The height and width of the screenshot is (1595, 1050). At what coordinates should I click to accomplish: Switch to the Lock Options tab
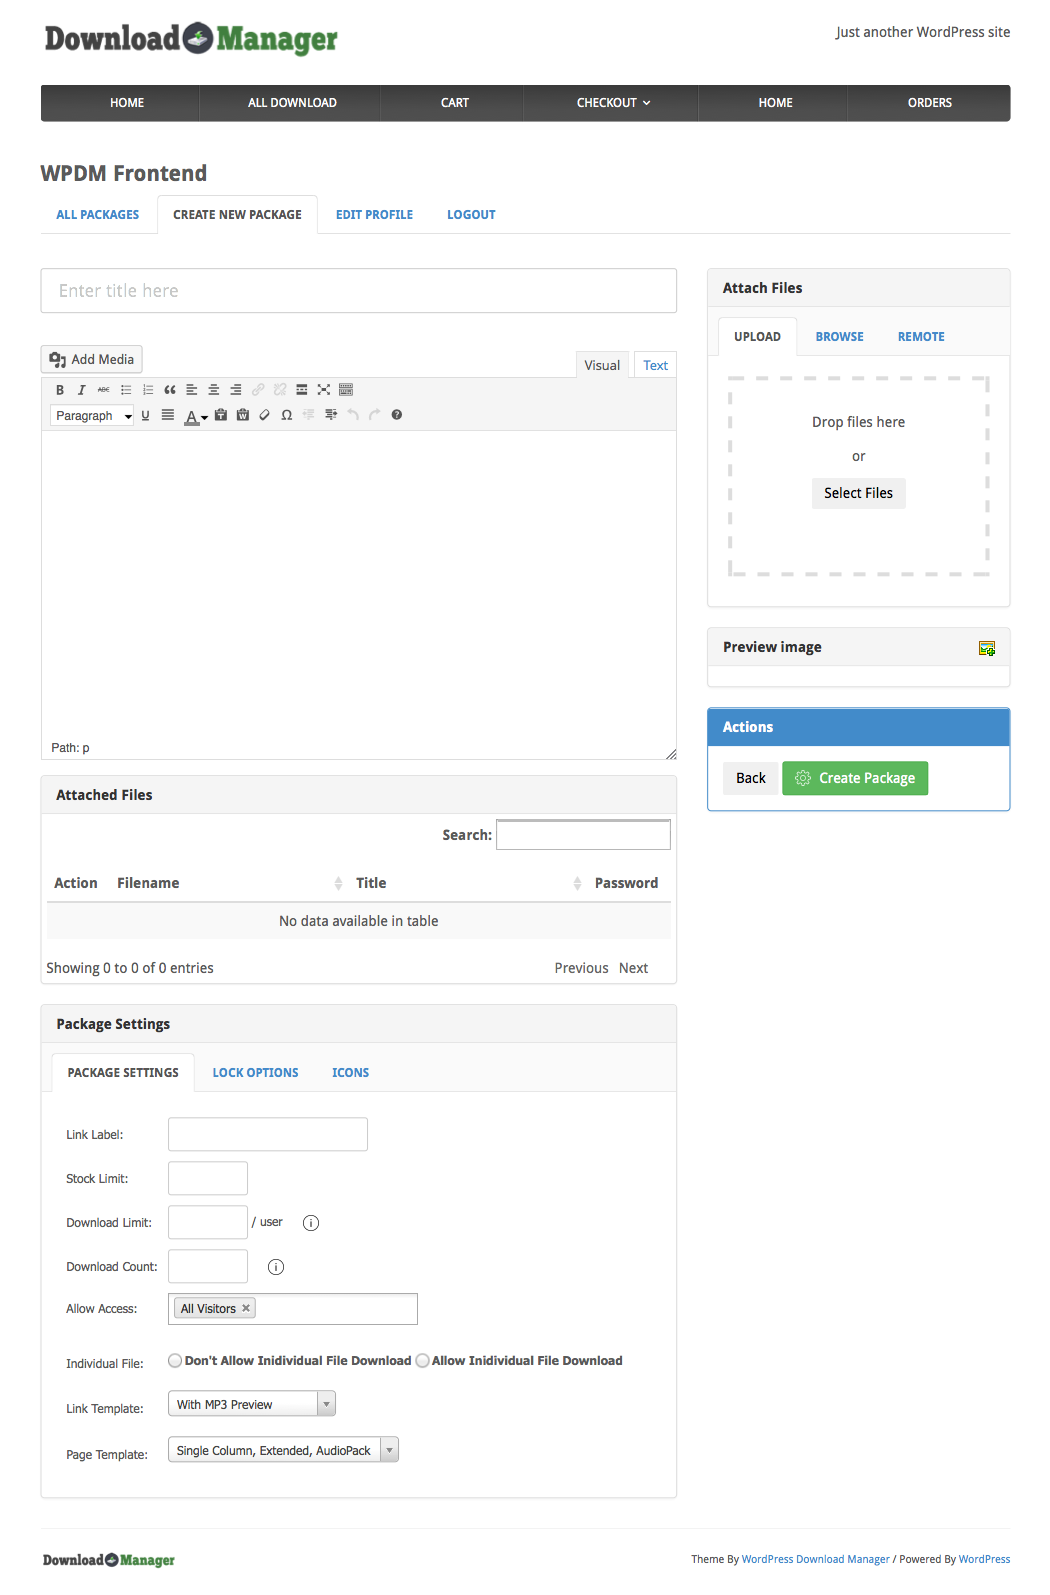point(255,1072)
